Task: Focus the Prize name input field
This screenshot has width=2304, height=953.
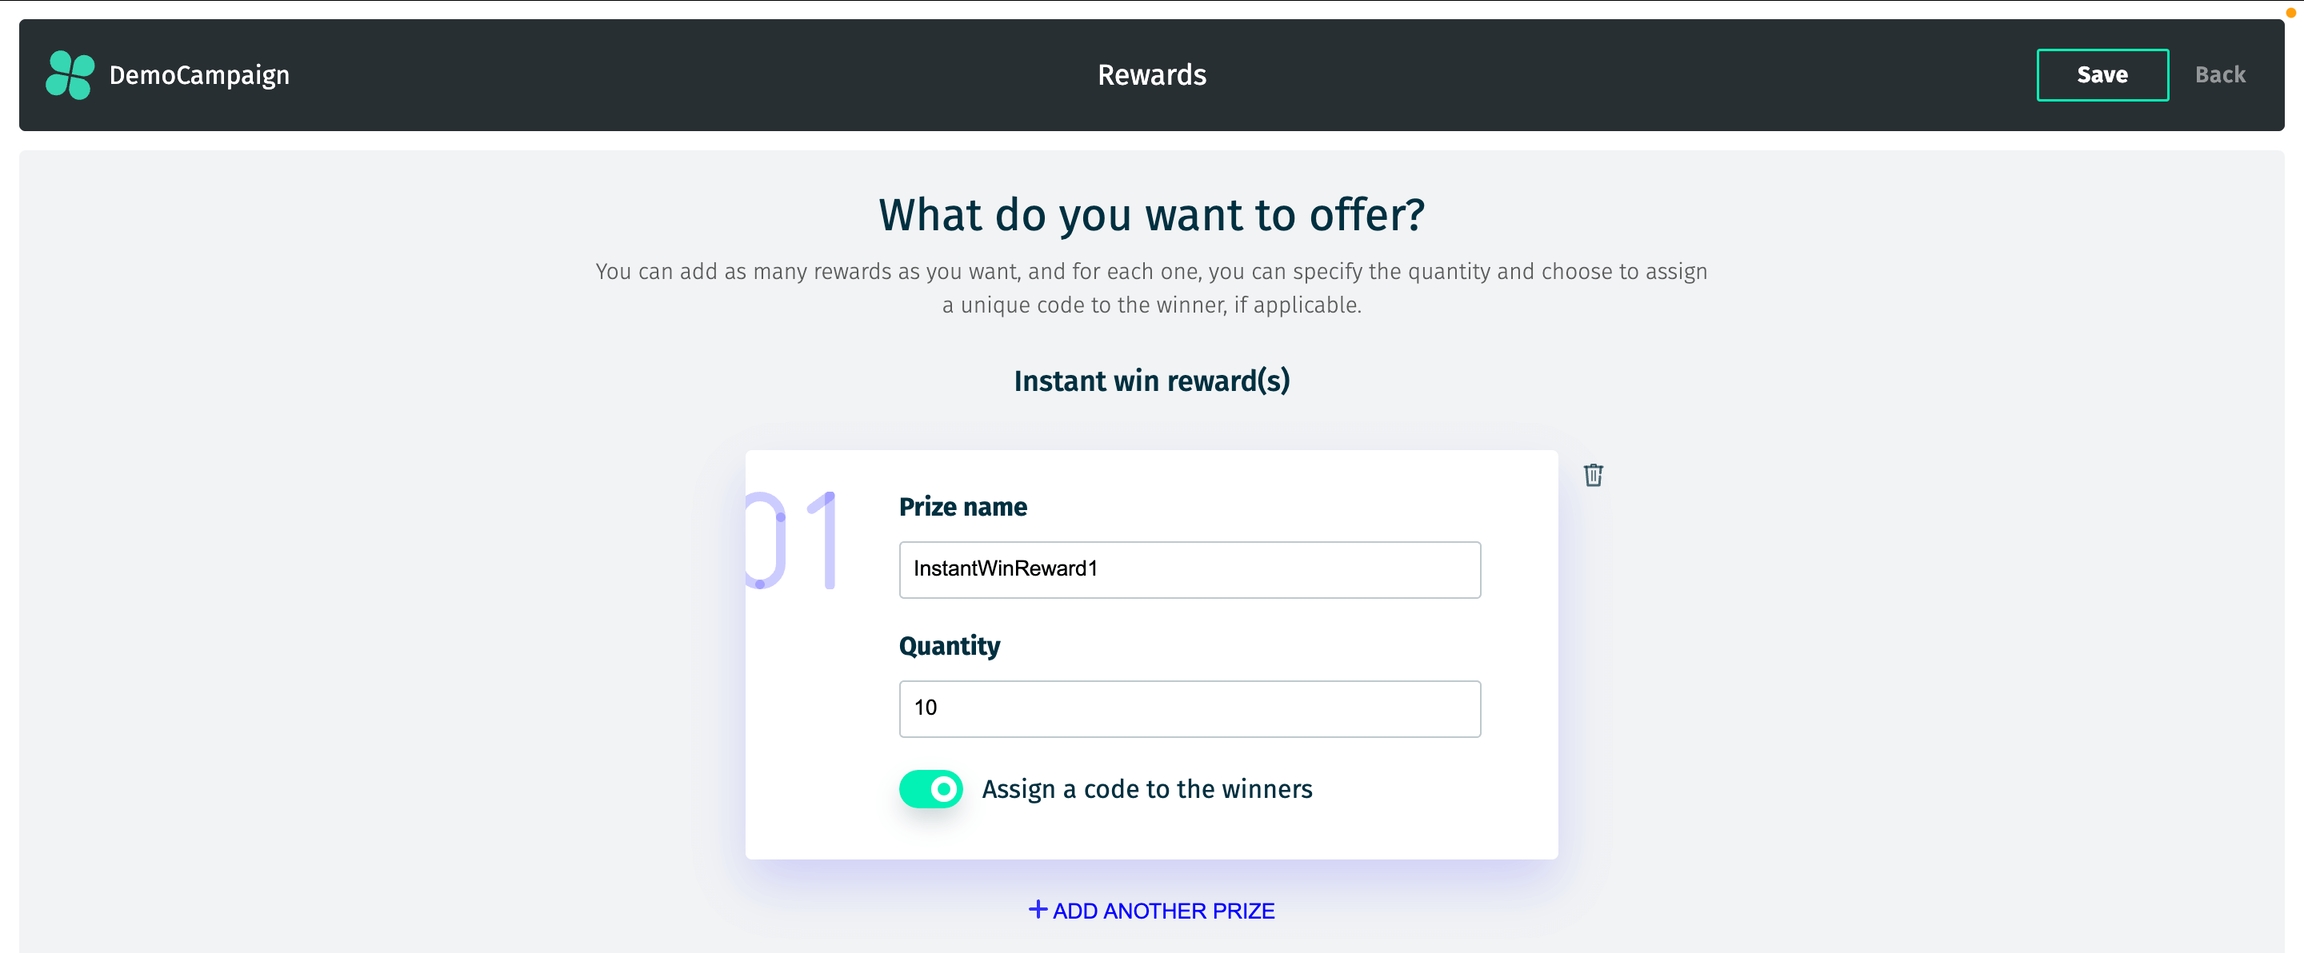Action: pos(1189,570)
